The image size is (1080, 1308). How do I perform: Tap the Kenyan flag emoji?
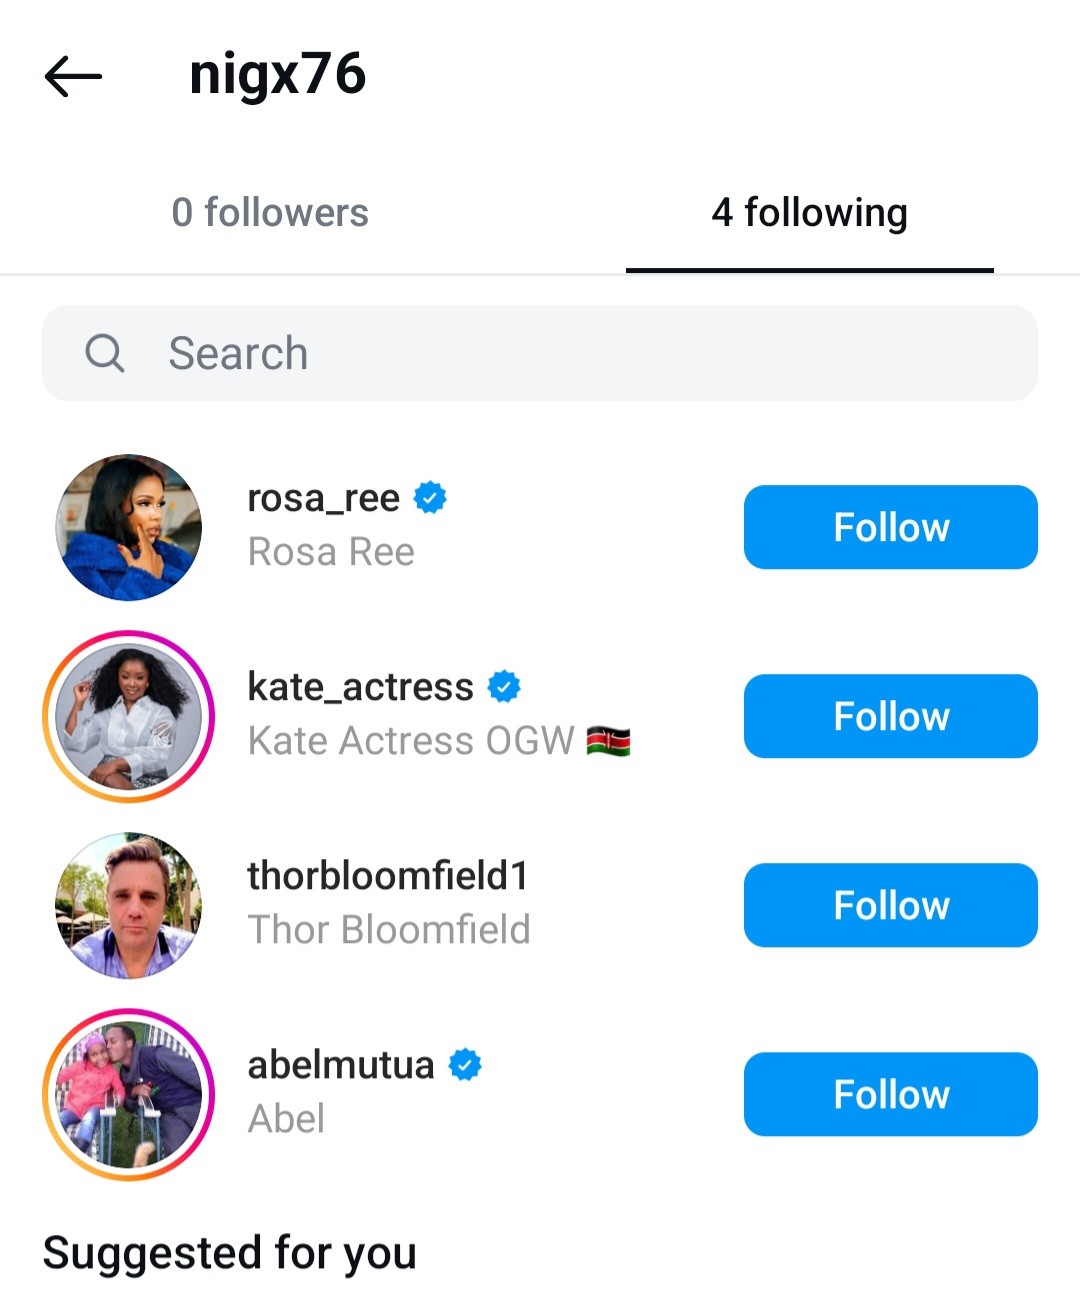coord(608,741)
